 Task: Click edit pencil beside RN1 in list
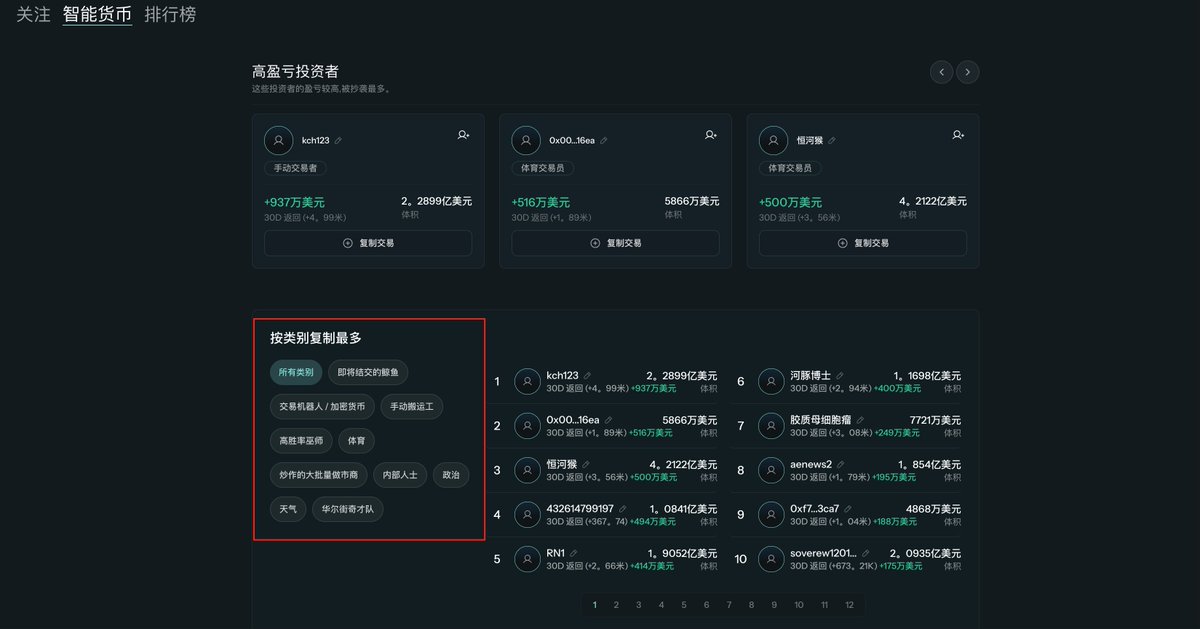click(575, 553)
